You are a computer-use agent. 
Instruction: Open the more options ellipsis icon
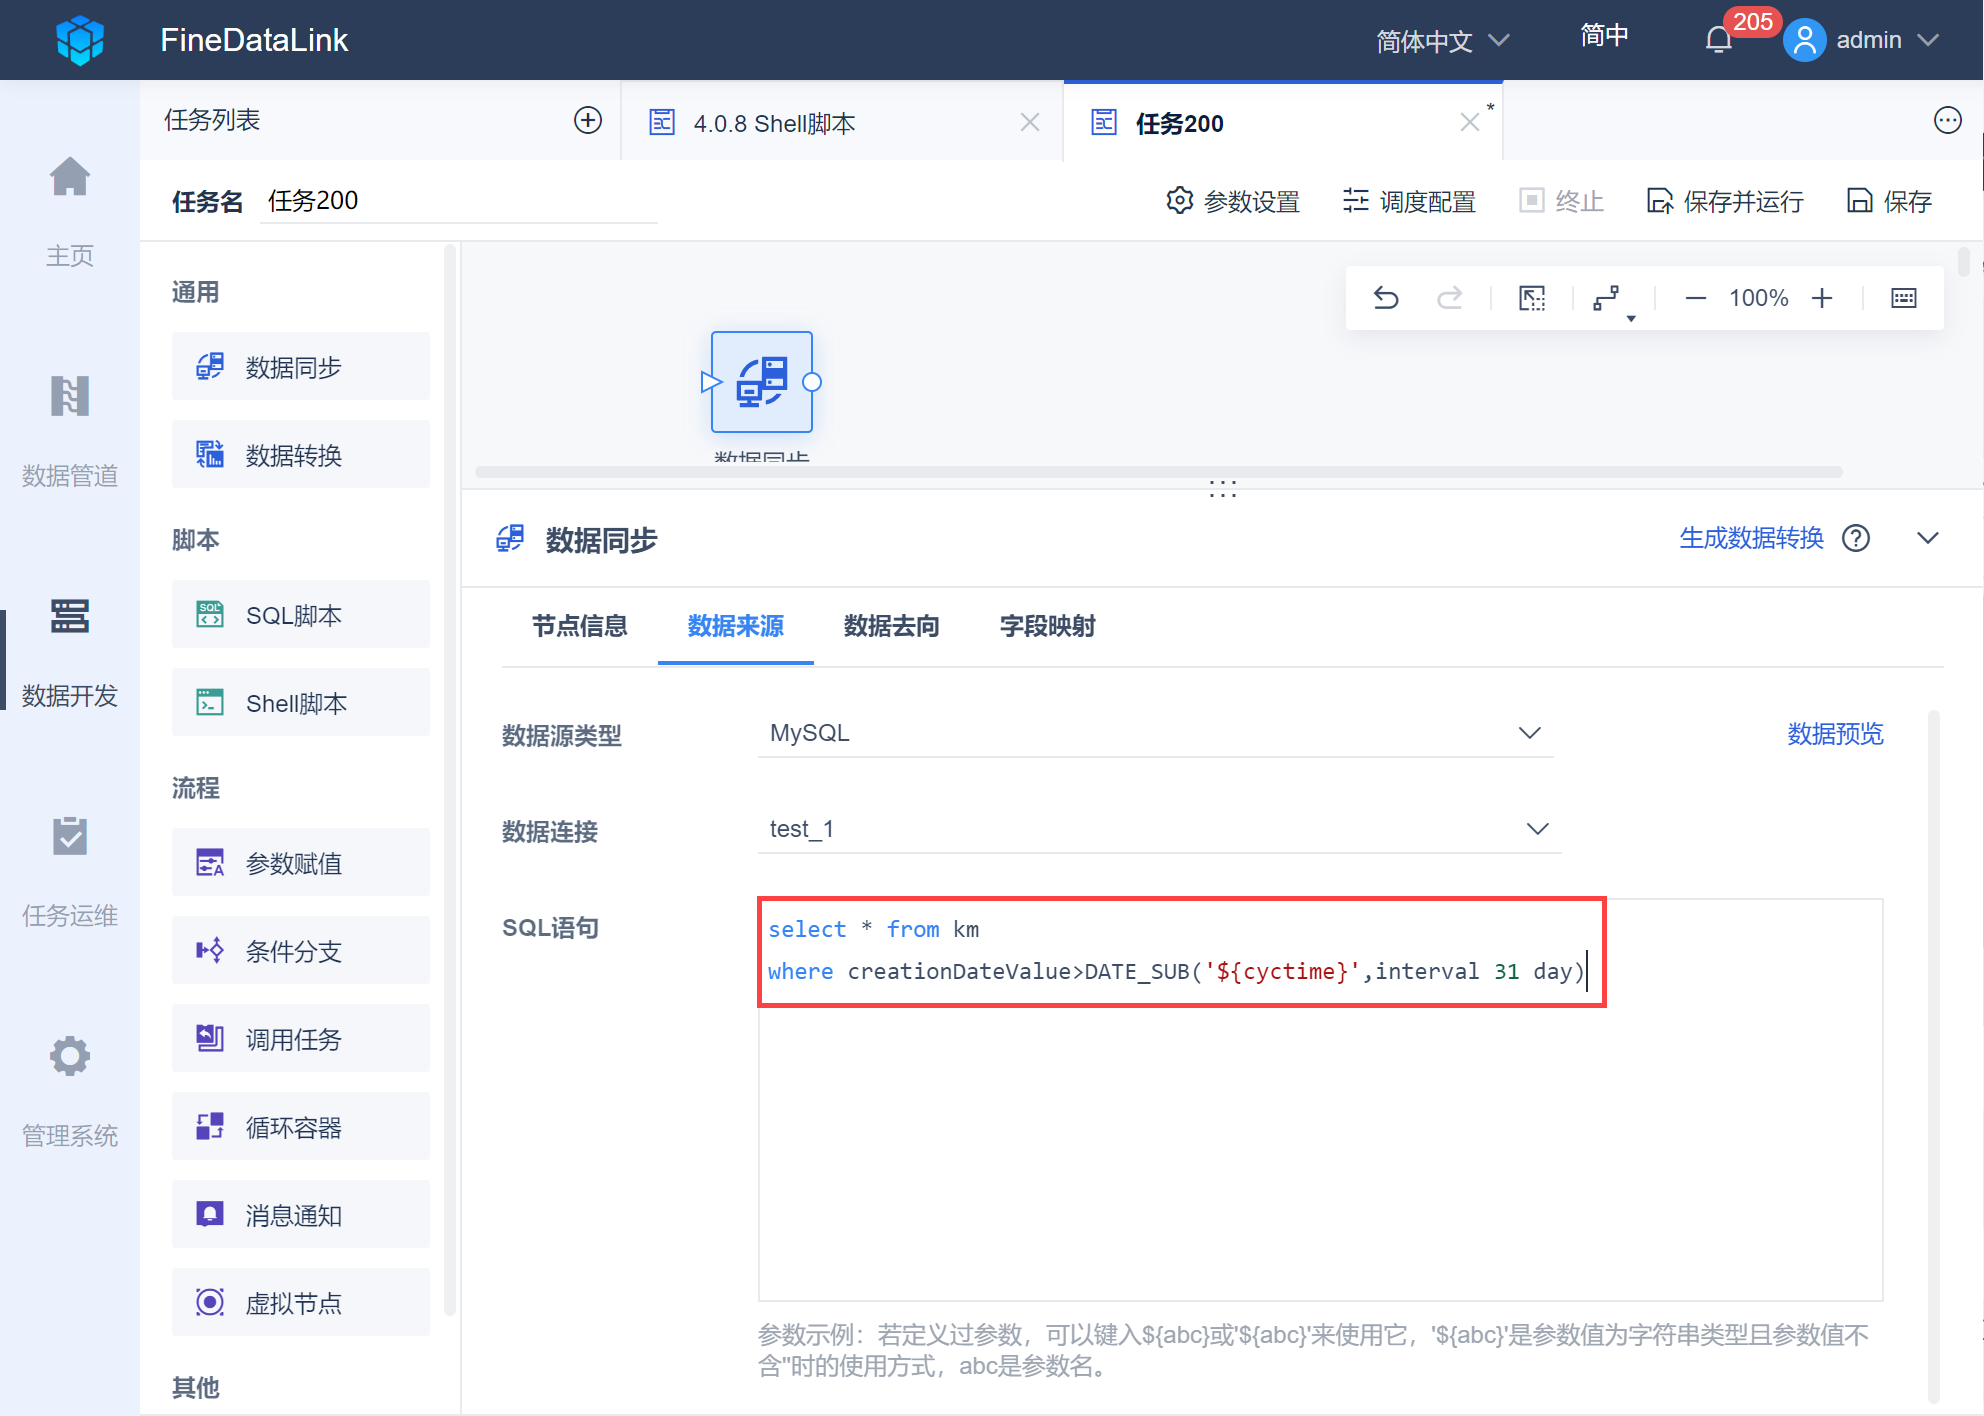coord(1947,121)
